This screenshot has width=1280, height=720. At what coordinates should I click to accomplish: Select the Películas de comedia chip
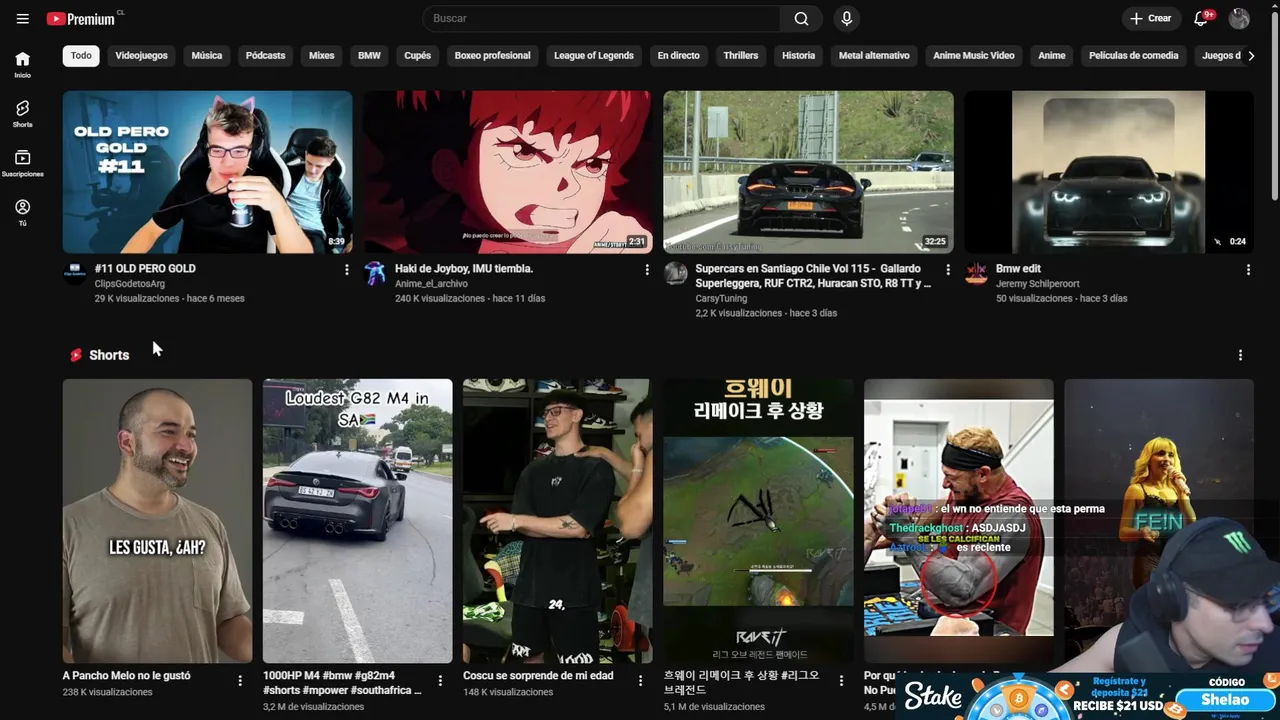[x=1133, y=56]
